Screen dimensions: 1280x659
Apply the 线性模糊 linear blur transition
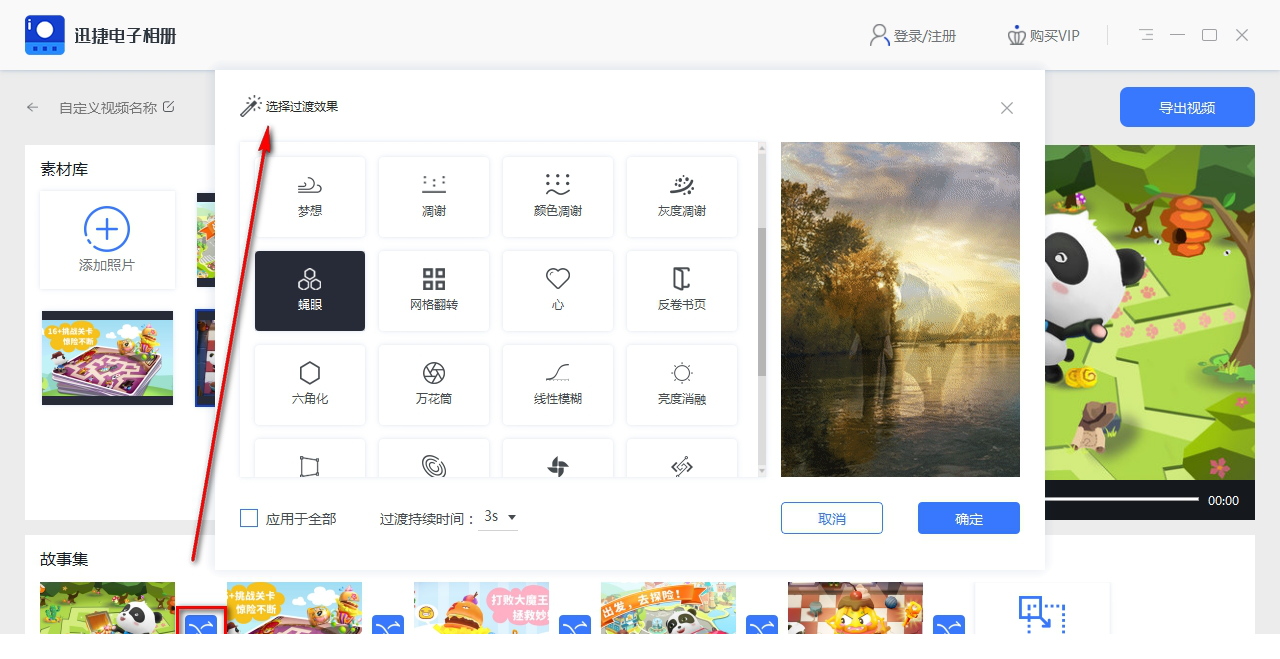[x=557, y=384]
